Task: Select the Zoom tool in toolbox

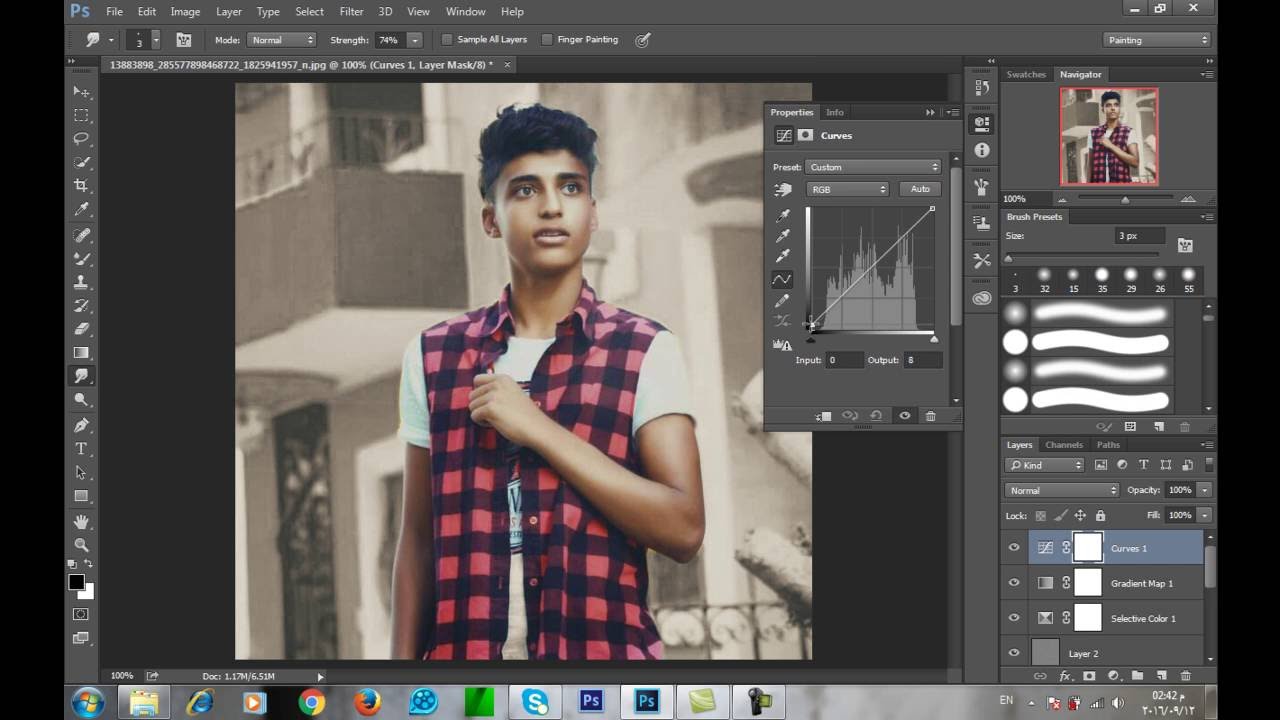Action: click(x=81, y=545)
